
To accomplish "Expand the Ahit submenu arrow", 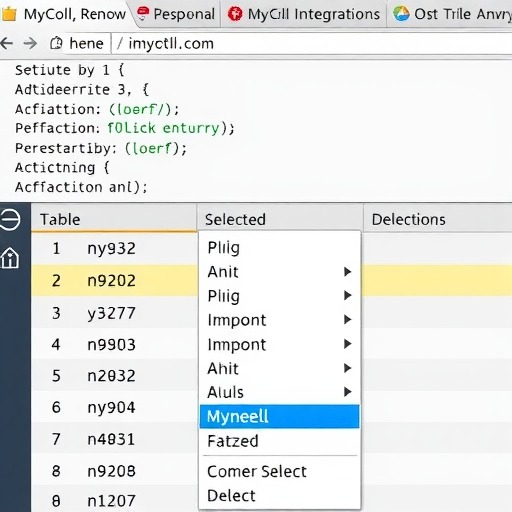I will [x=347, y=368].
